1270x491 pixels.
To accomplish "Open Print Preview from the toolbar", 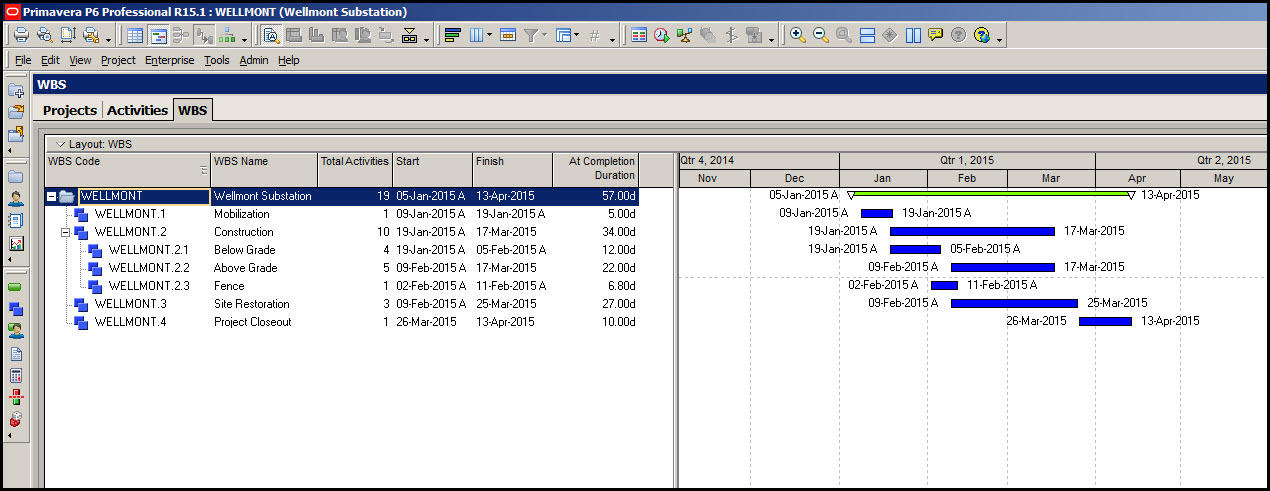I will (44, 35).
